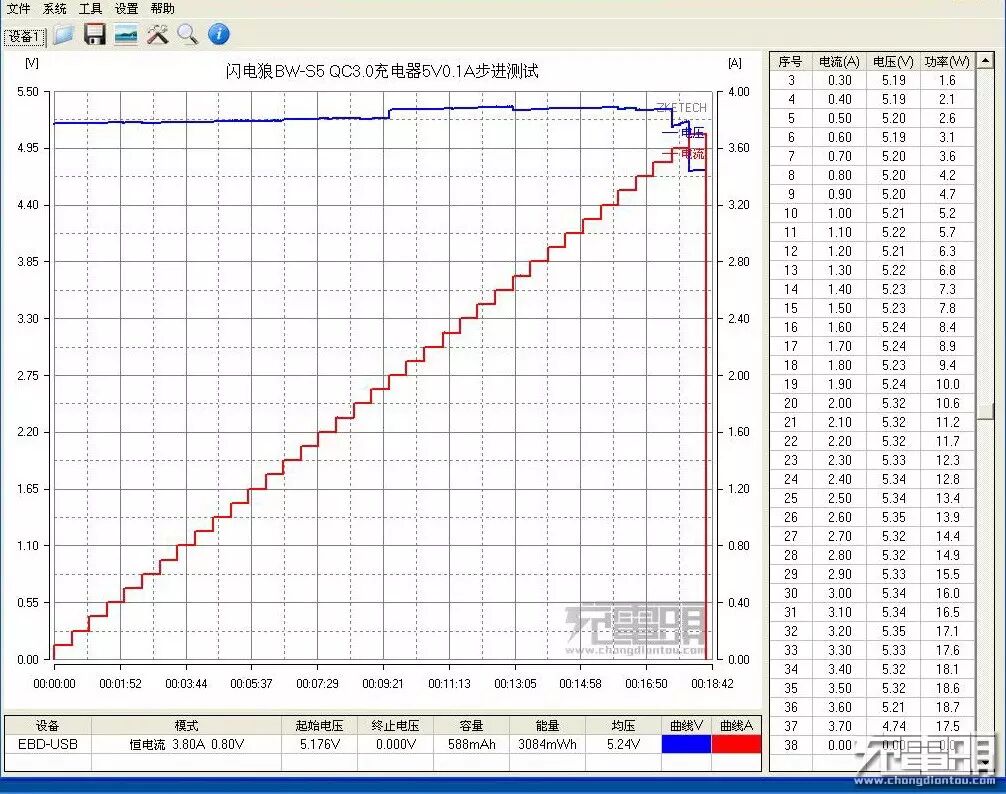Click the 0.000V end voltage value
Image resolution: width=1006 pixels, height=794 pixels.
coord(395,744)
